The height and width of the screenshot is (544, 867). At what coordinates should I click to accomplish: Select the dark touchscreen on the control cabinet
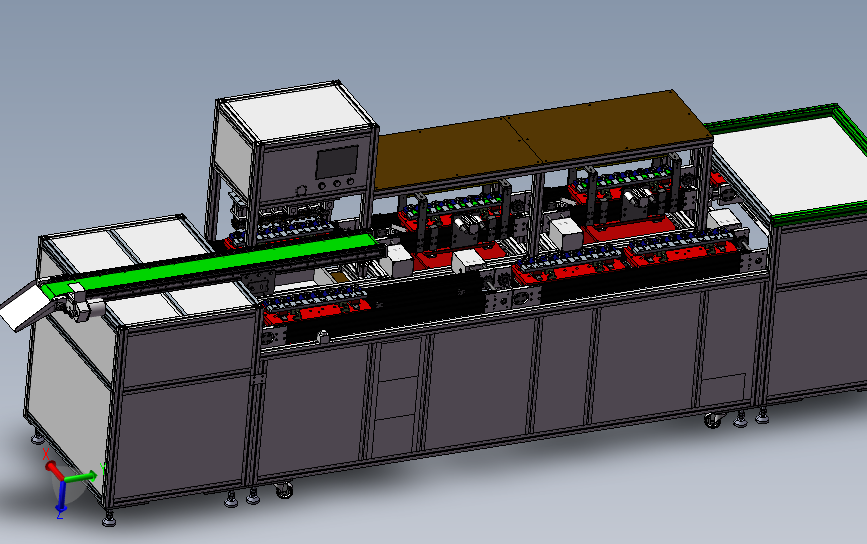pyautogui.click(x=337, y=162)
